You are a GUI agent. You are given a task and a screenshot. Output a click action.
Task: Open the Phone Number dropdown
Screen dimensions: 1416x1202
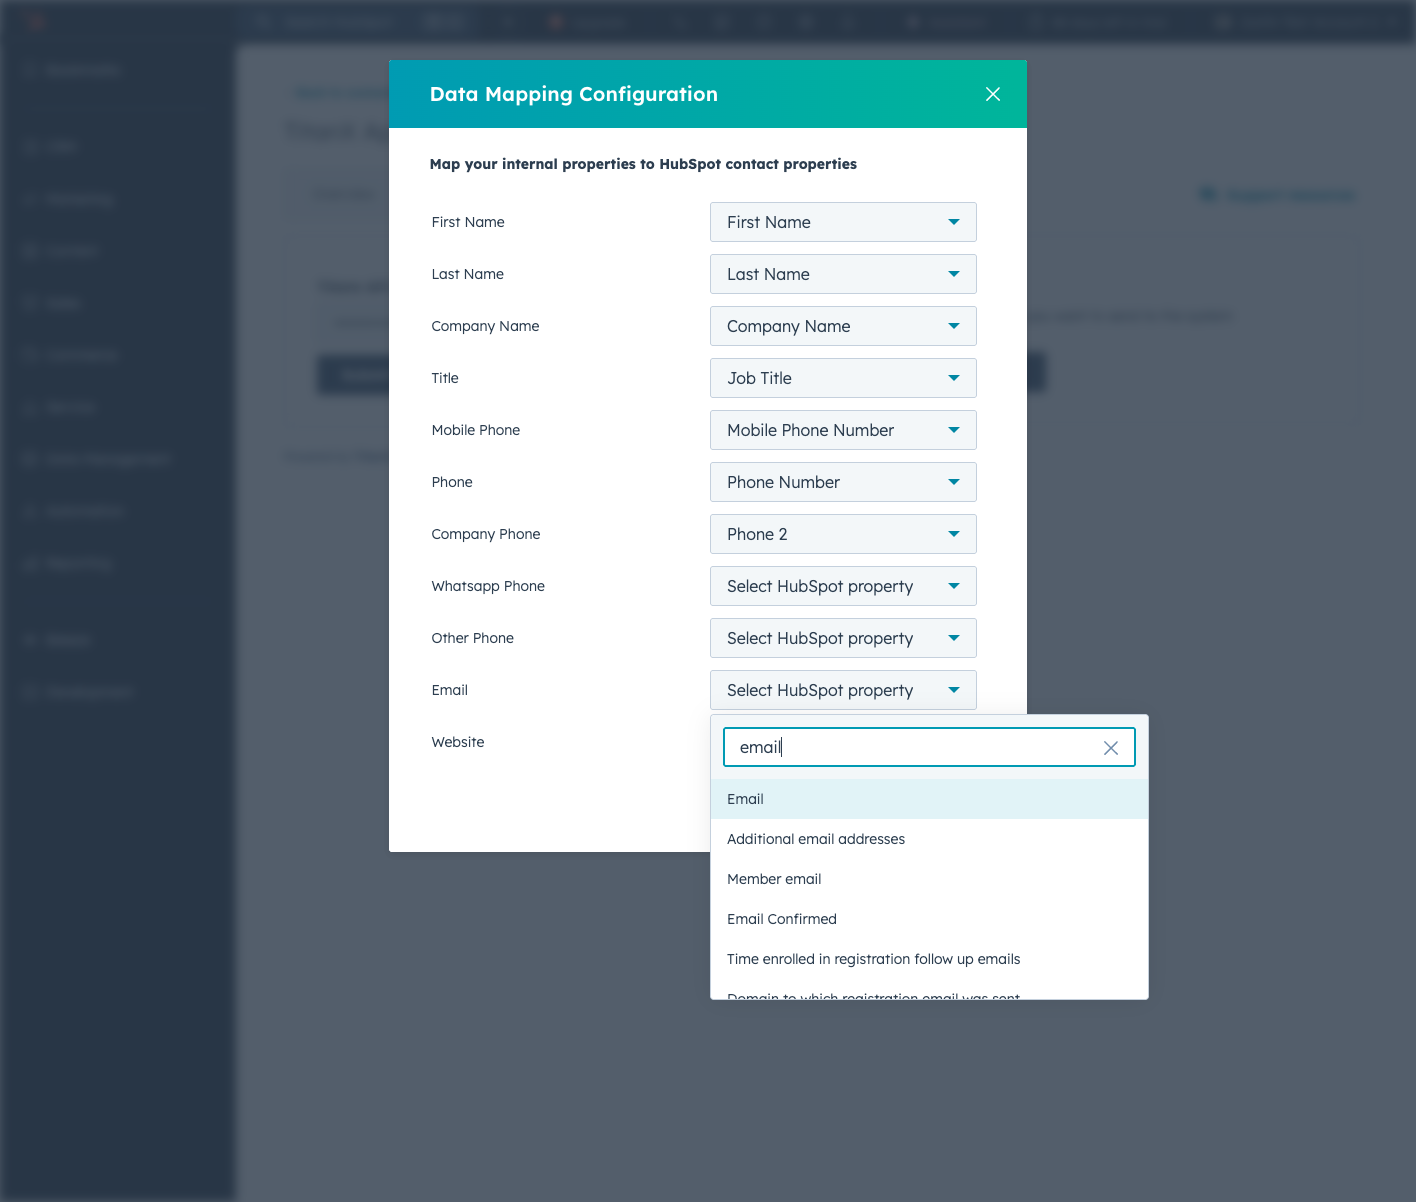click(843, 482)
